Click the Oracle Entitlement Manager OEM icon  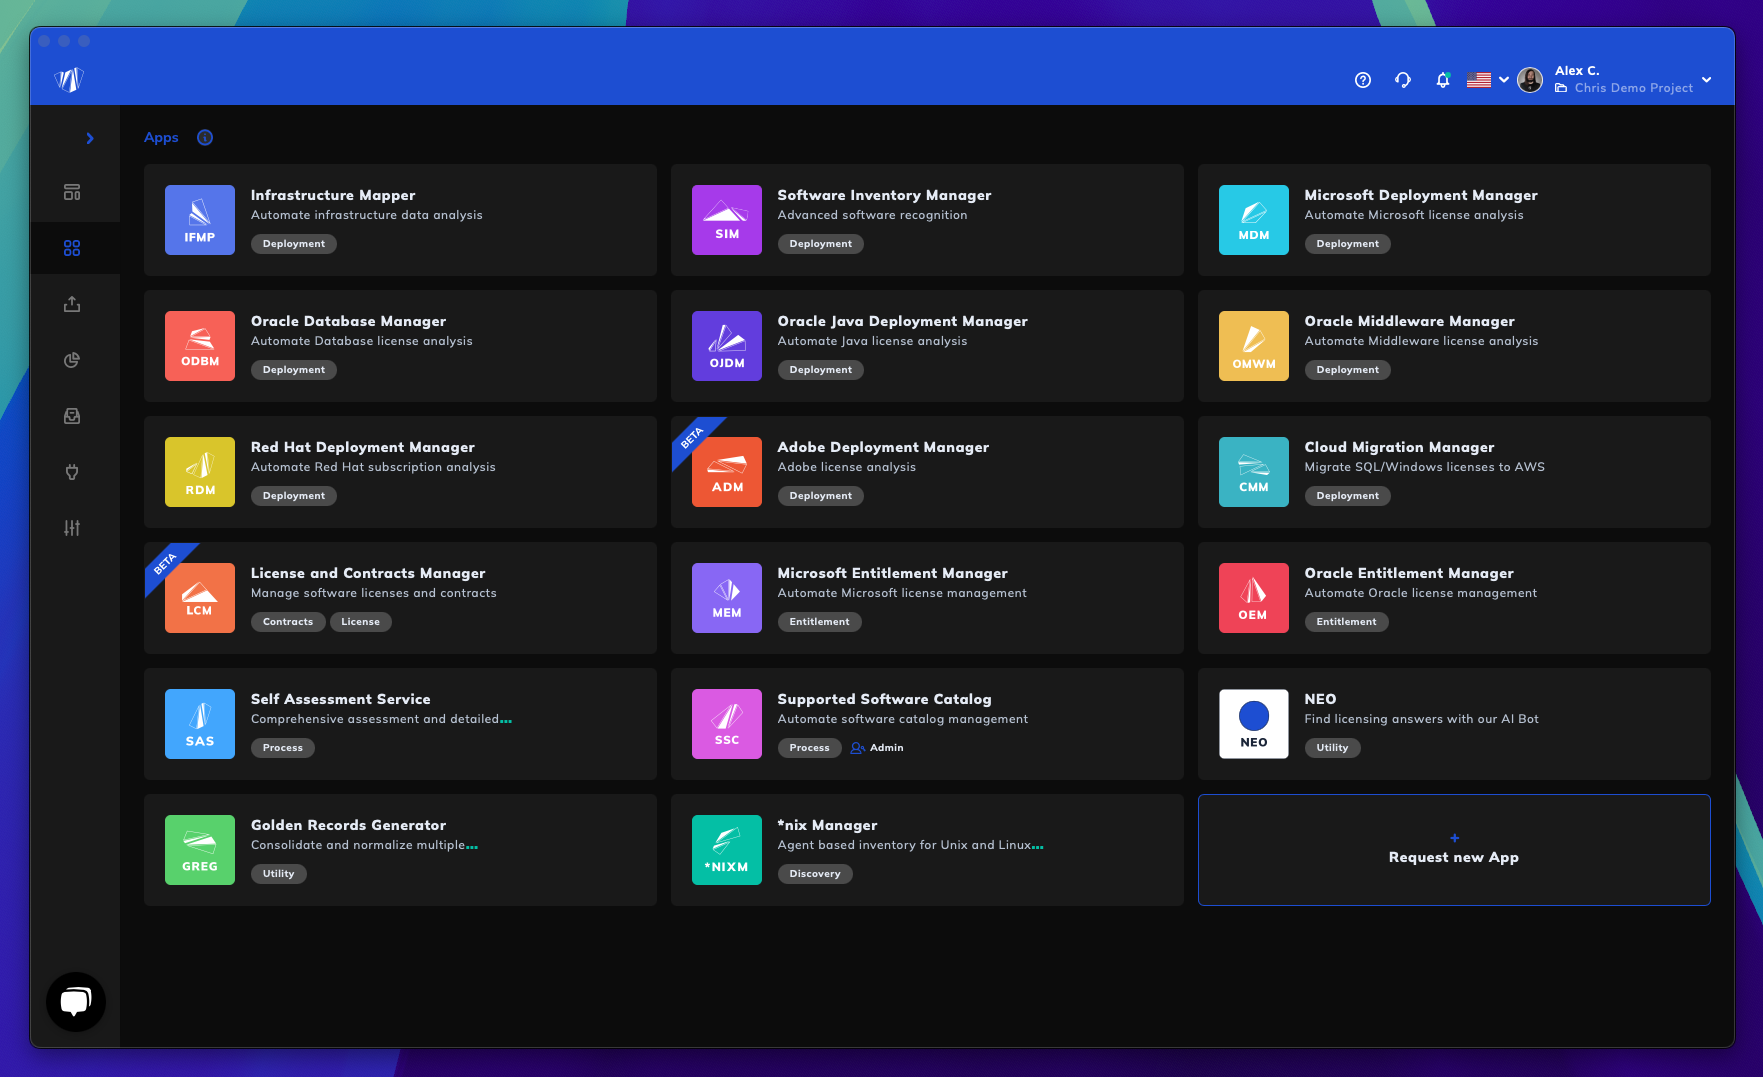(1254, 598)
